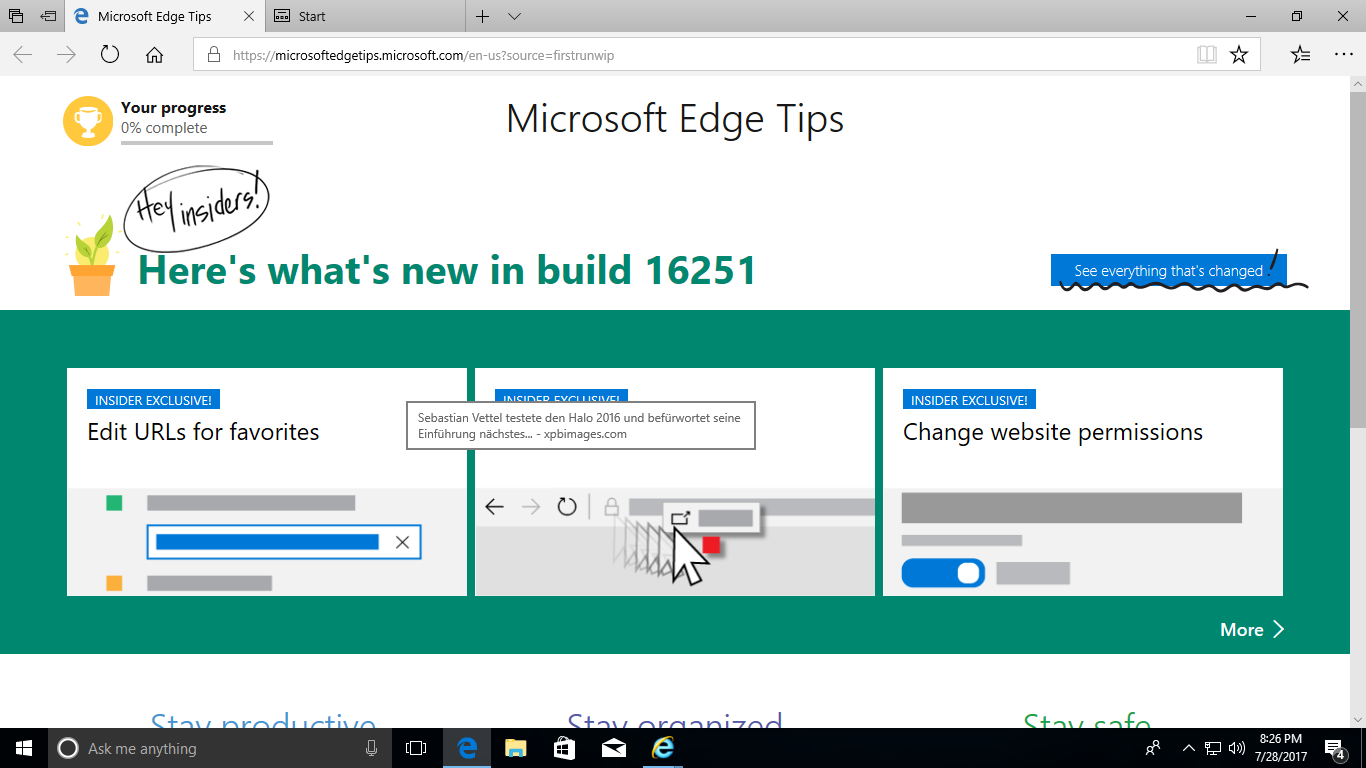Image resolution: width=1366 pixels, height=768 pixels.
Task: Switch to the Start tab
Action: (365, 16)
